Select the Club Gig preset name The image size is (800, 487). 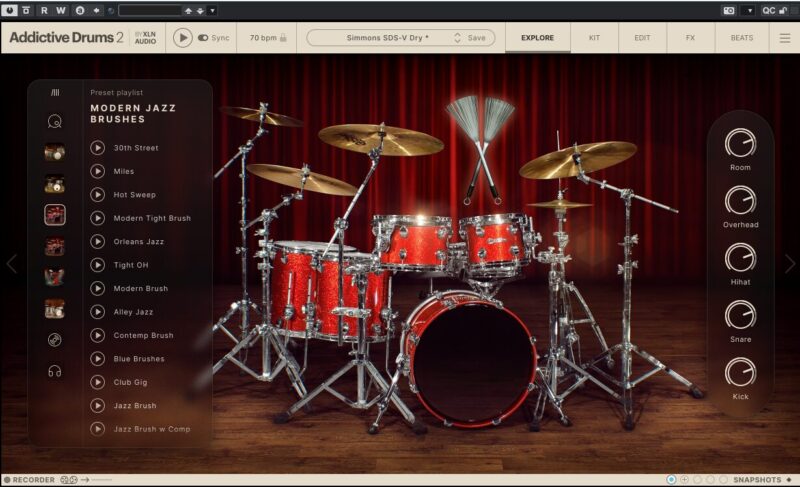click(x=130, y=382)
